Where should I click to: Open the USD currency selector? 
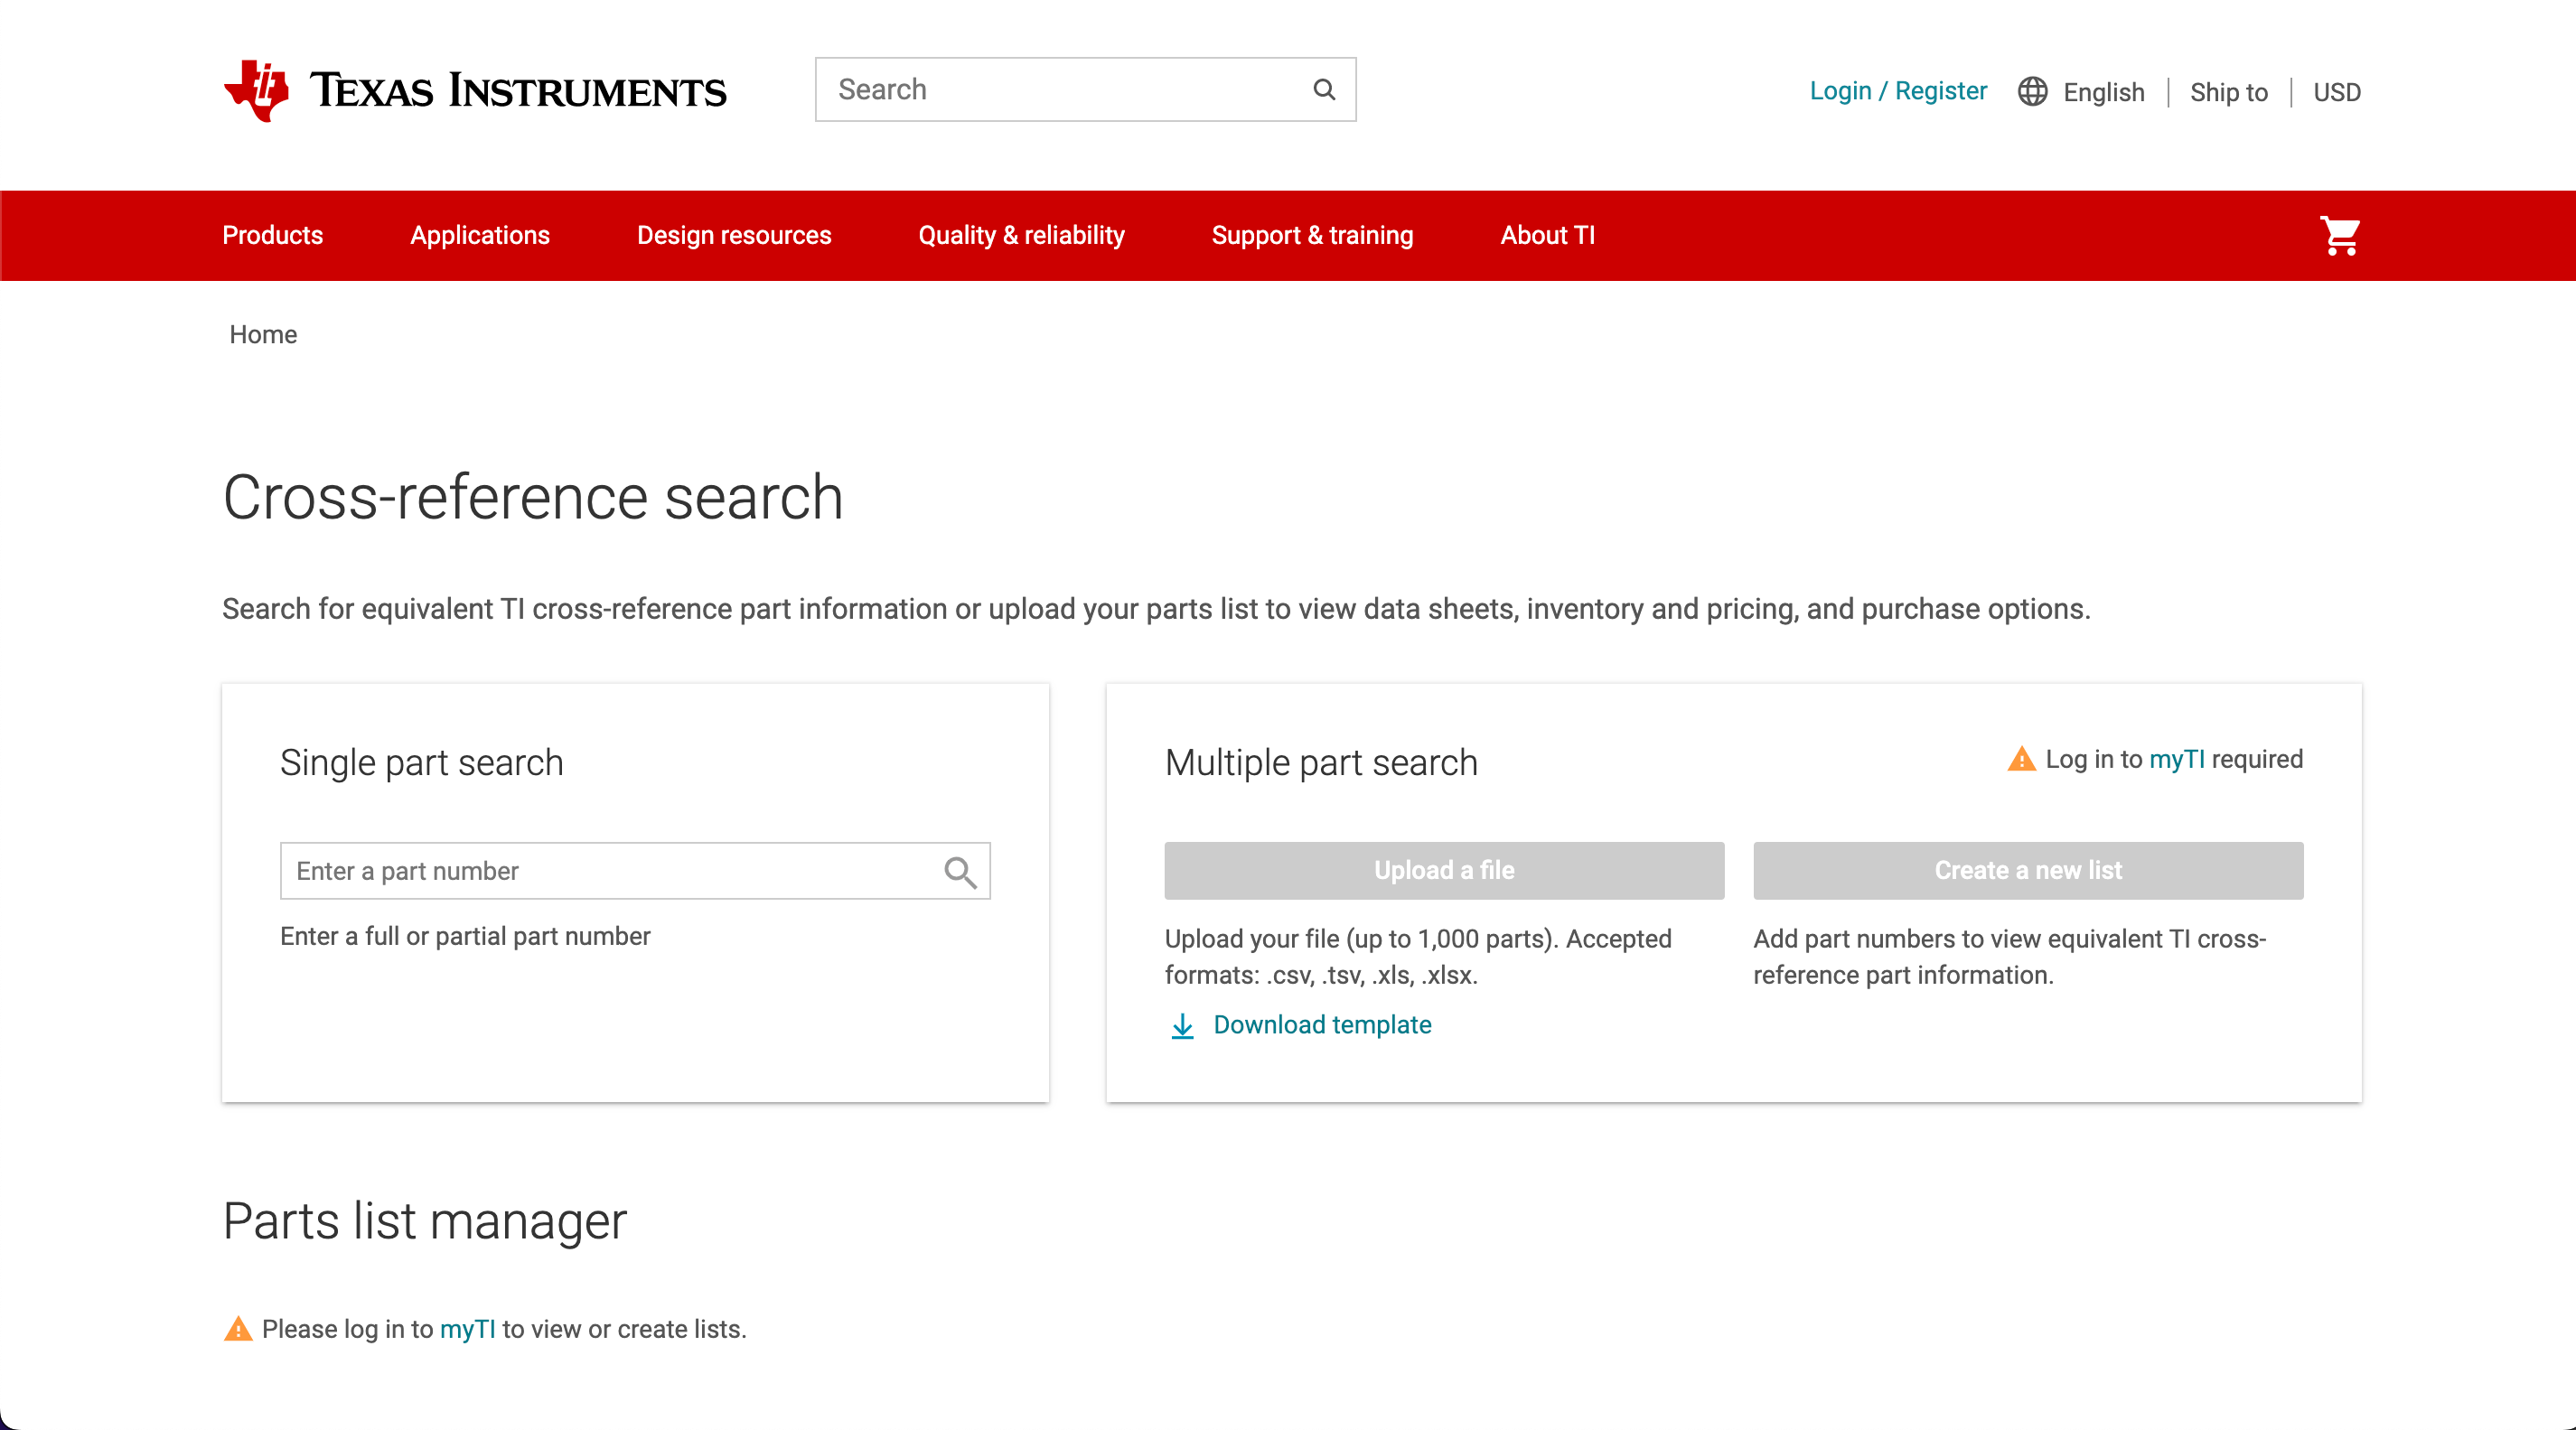coord(2336,92)
